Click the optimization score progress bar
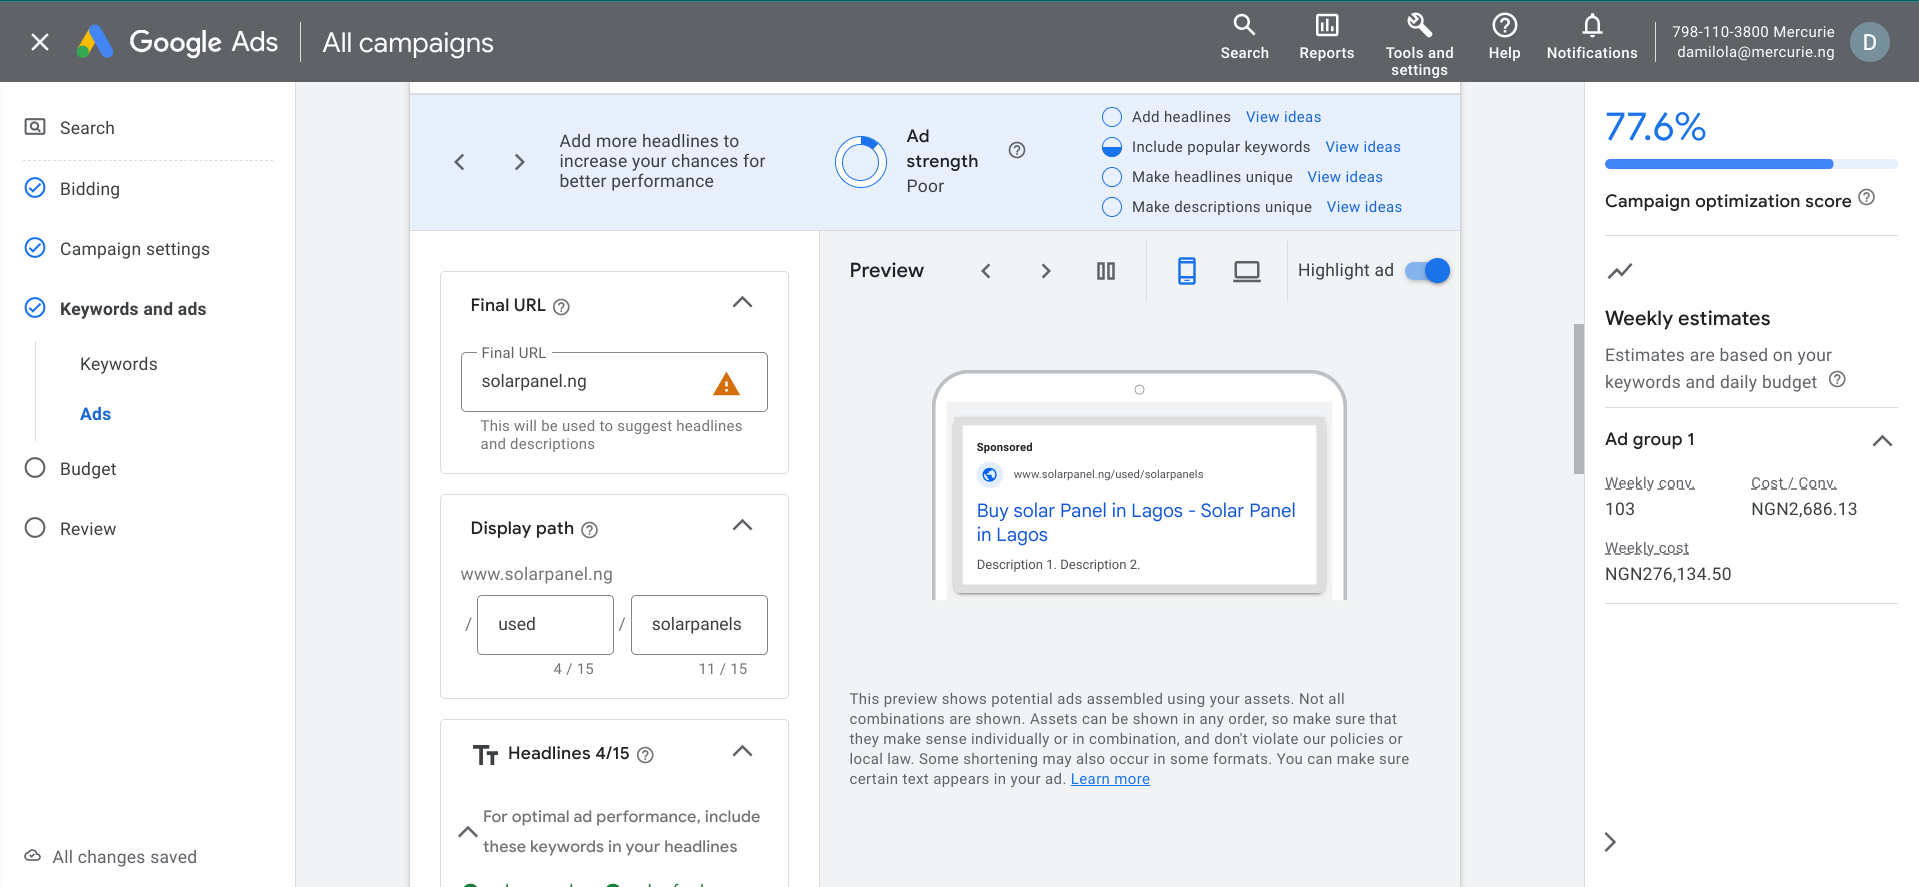 pos(1751,164)
